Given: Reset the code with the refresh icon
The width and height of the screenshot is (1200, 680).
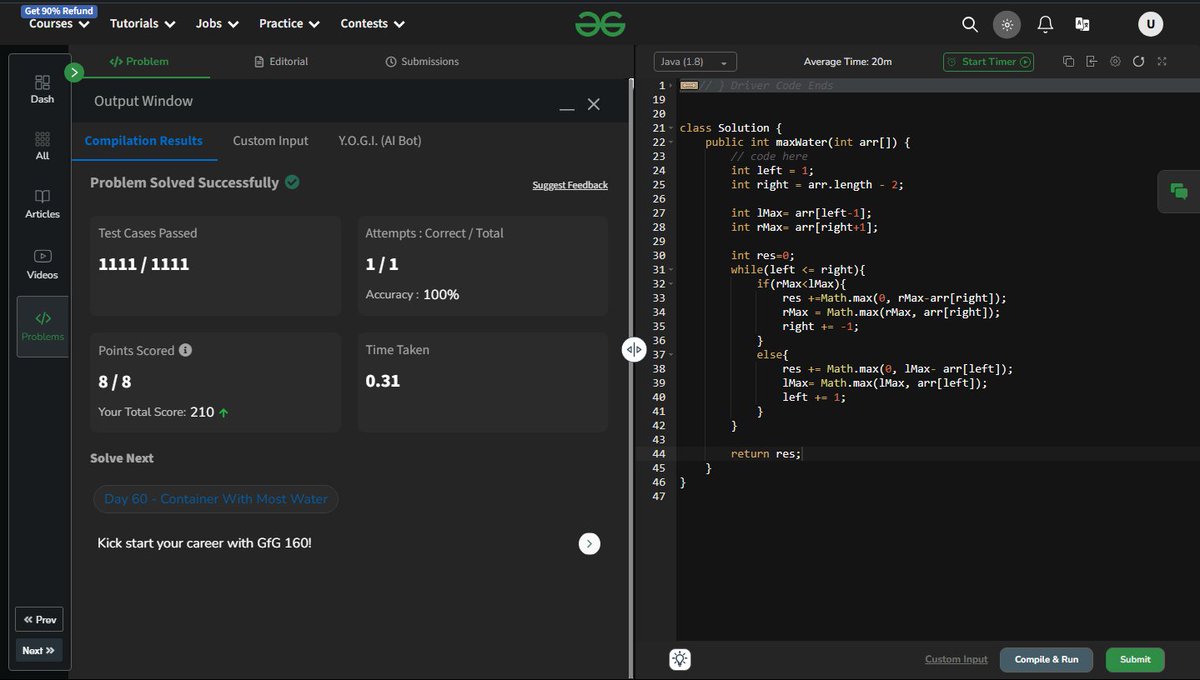Looking at the screenshot, I should tap(1138, 62).
